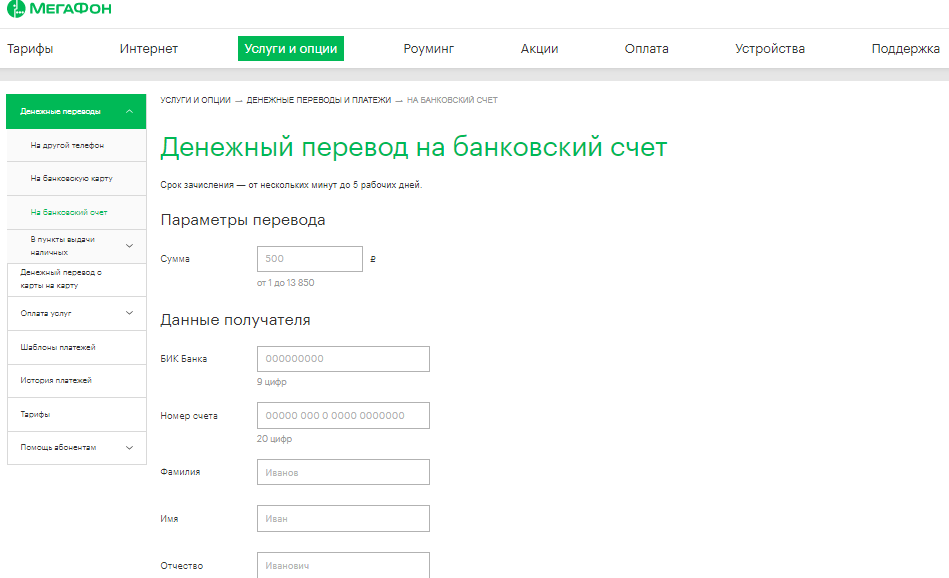Open the Тарифы top menu
The width and height of the screenshot is (949, 578).
pyautogui.click(x=30, y=48)
